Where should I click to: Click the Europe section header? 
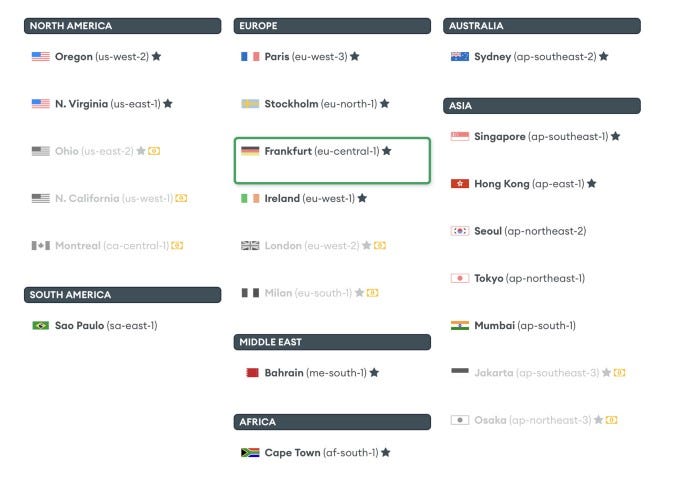pos(332,26)
